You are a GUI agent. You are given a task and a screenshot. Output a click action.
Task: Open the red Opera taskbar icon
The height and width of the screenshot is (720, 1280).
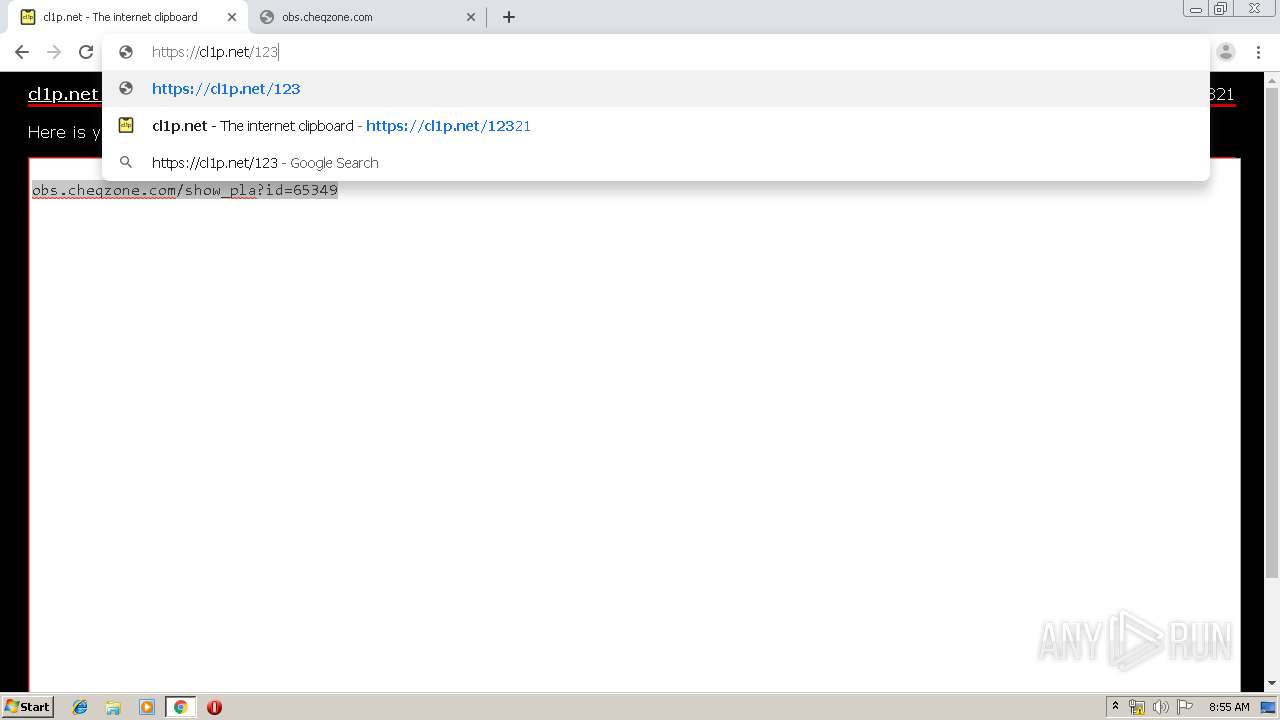pos(214,707)
